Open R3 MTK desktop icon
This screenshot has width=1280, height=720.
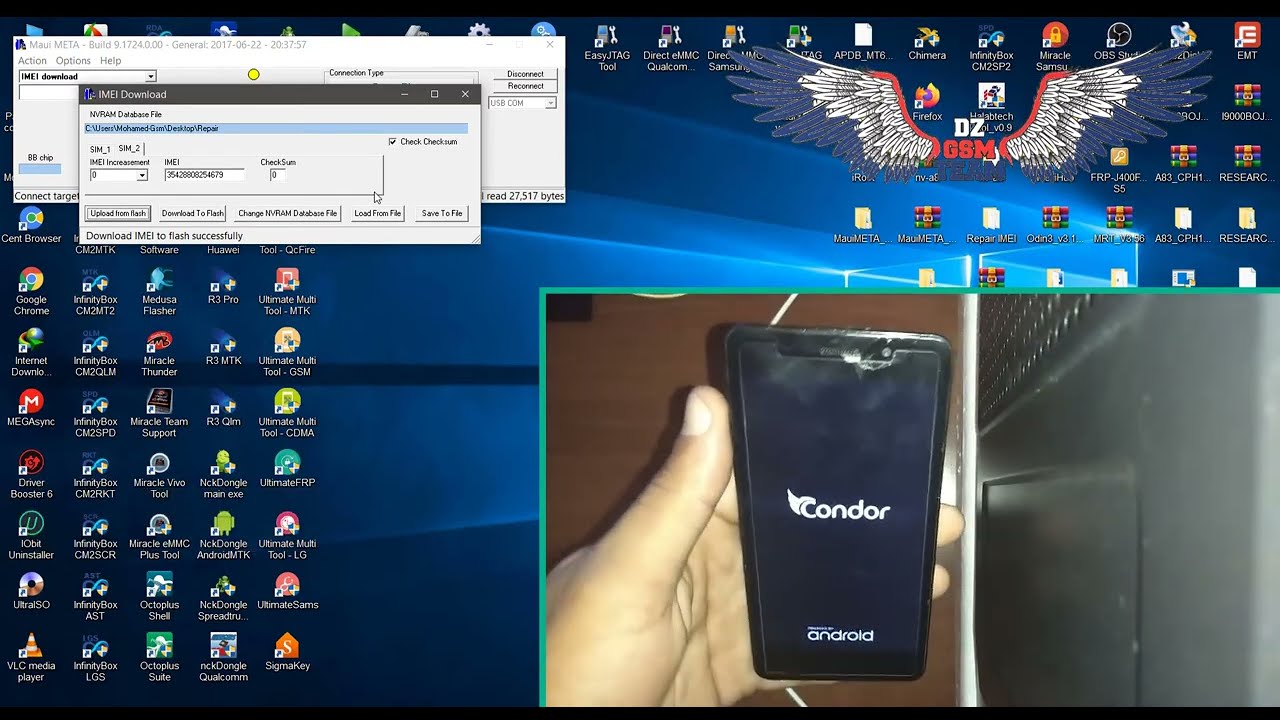[223, 347]
